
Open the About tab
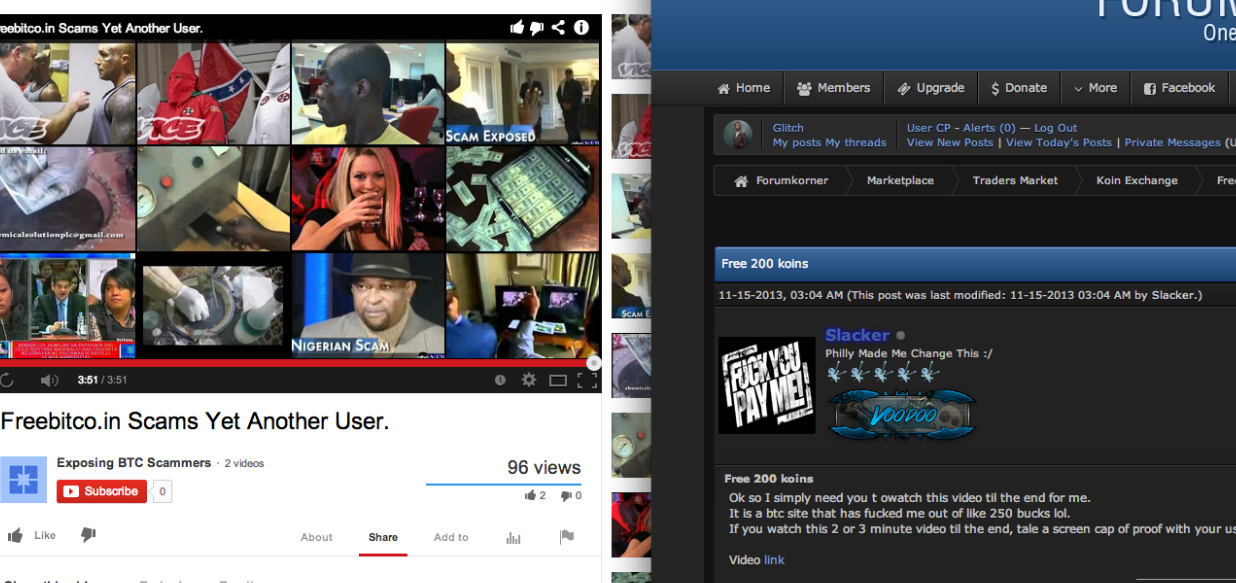(x=316, y=537)
